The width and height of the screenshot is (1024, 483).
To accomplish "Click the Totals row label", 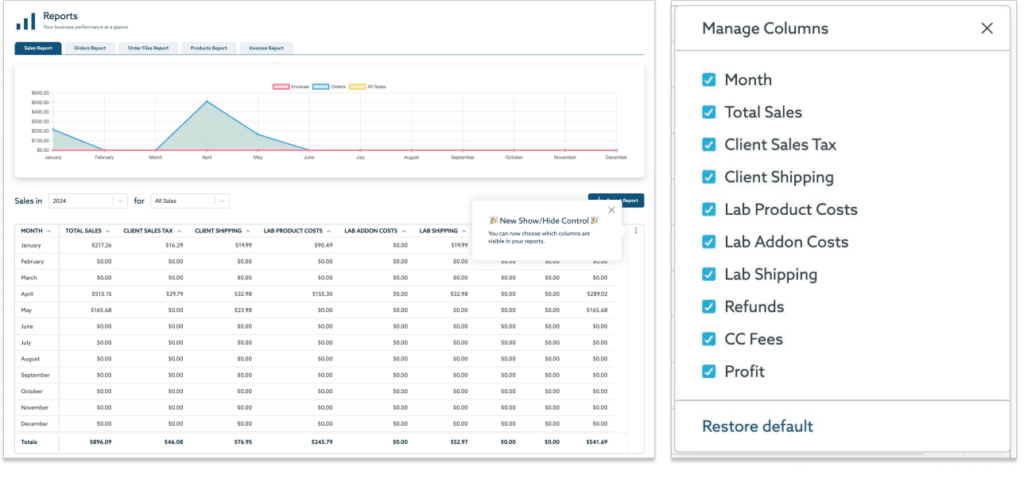I will pyautogui.click(x=29, y=442).
